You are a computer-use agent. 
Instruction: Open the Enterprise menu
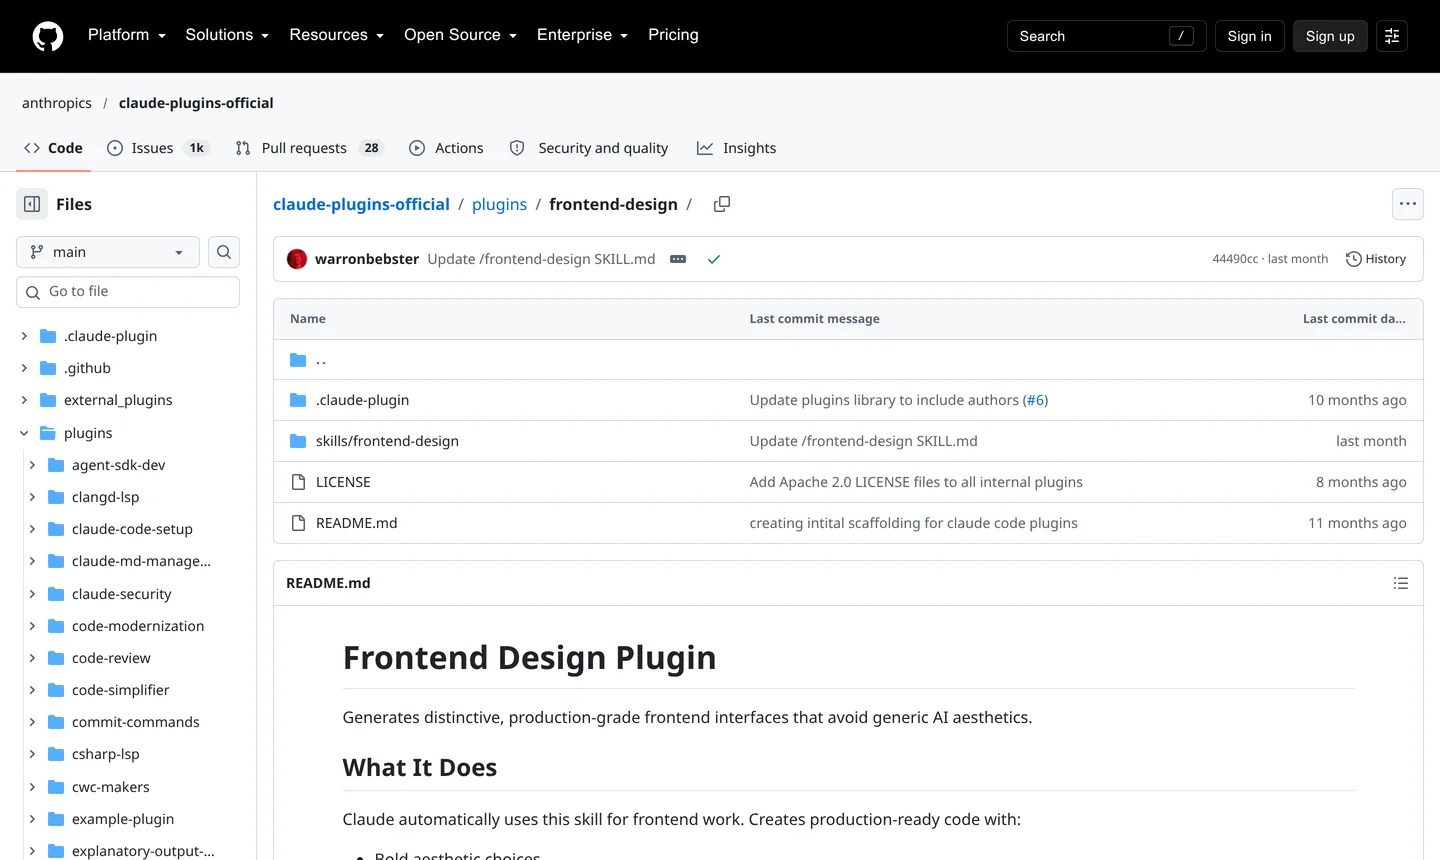[x=582, y=35]
